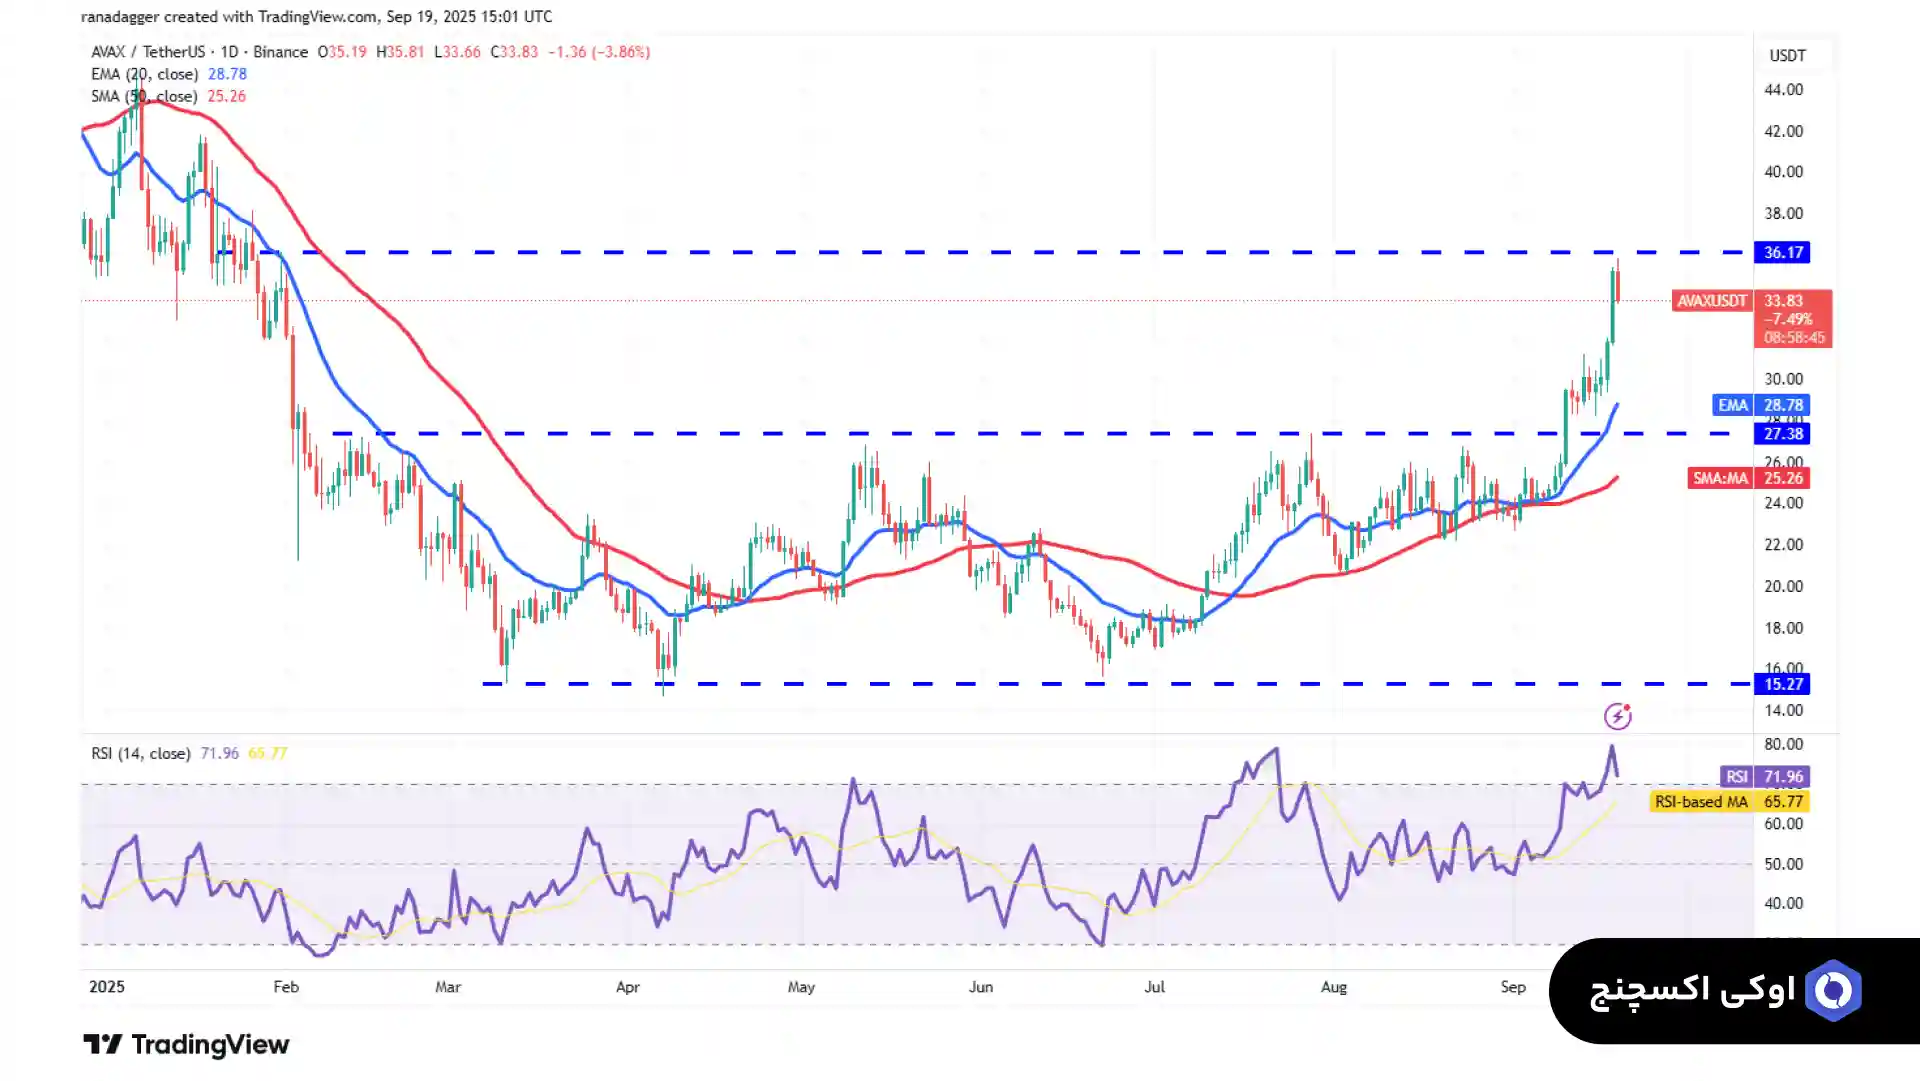Viewport: 1920px width, 1081px height.
Task: Click the Feb label on time axis
Action: [x=286, y=987]
